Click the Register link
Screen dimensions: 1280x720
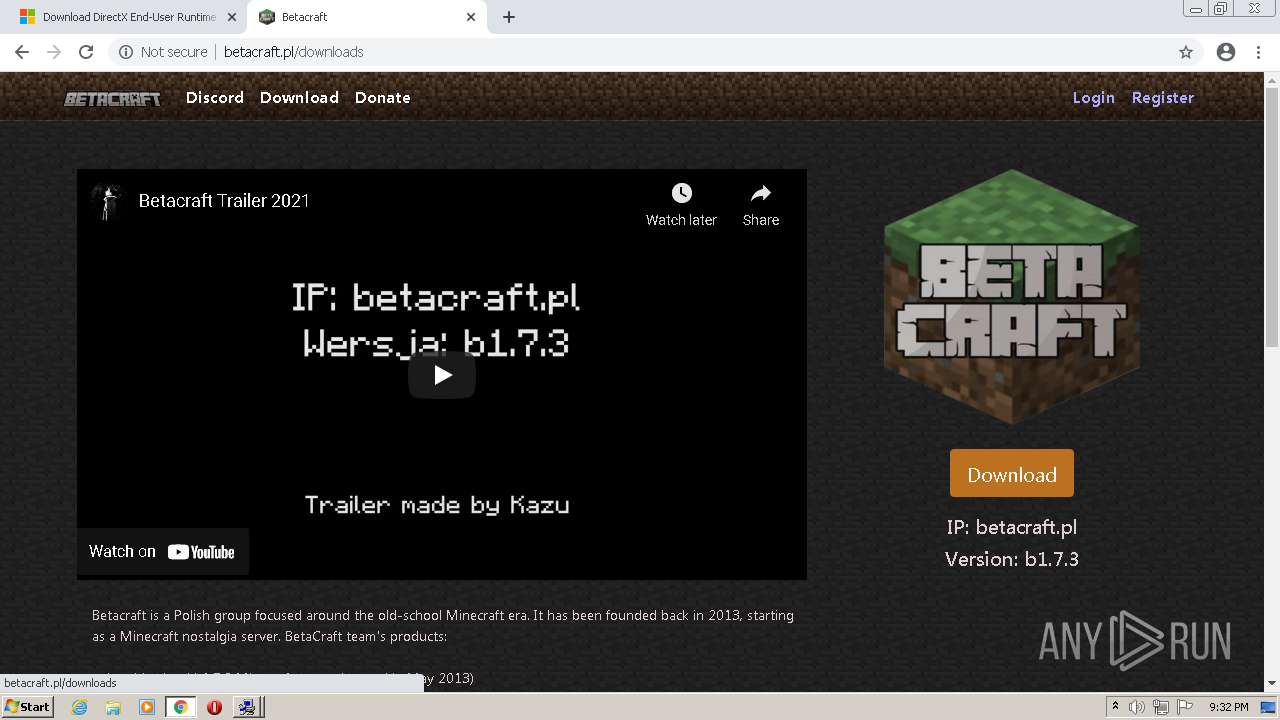click(1163, 97)
